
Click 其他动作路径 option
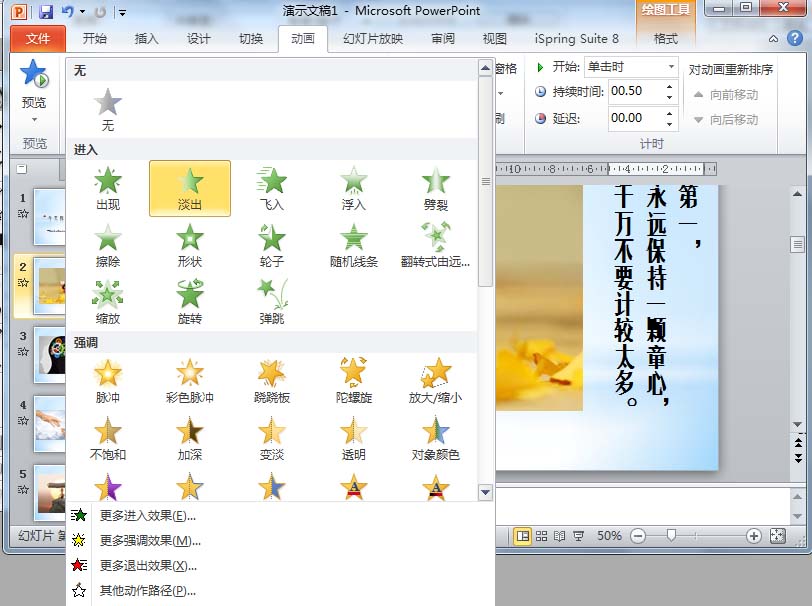pyautogui.click(x=147, y=590)
